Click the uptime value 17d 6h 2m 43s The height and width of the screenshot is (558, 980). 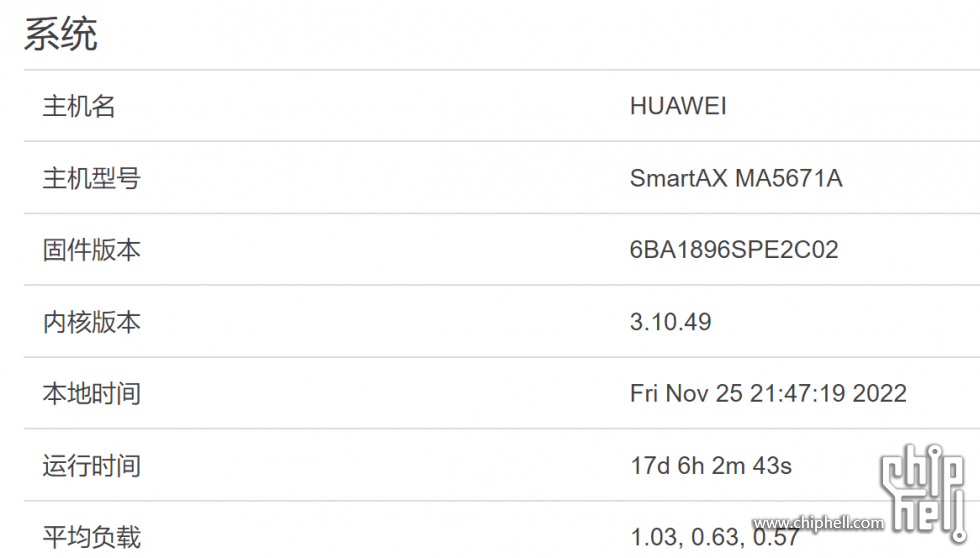click(x=711, y=466)
